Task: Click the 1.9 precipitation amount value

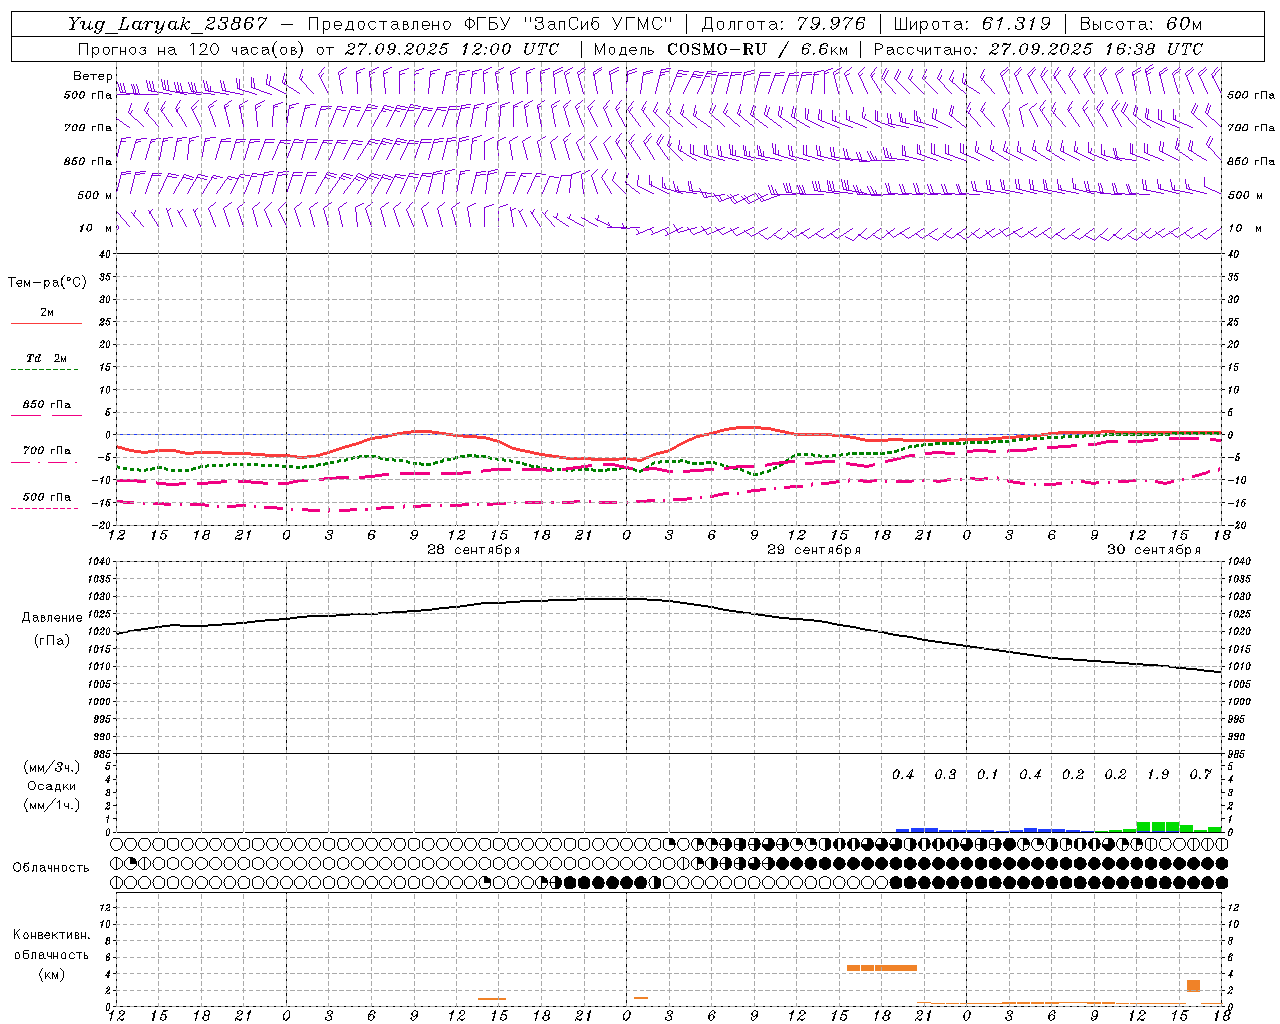Action: 1157,775
